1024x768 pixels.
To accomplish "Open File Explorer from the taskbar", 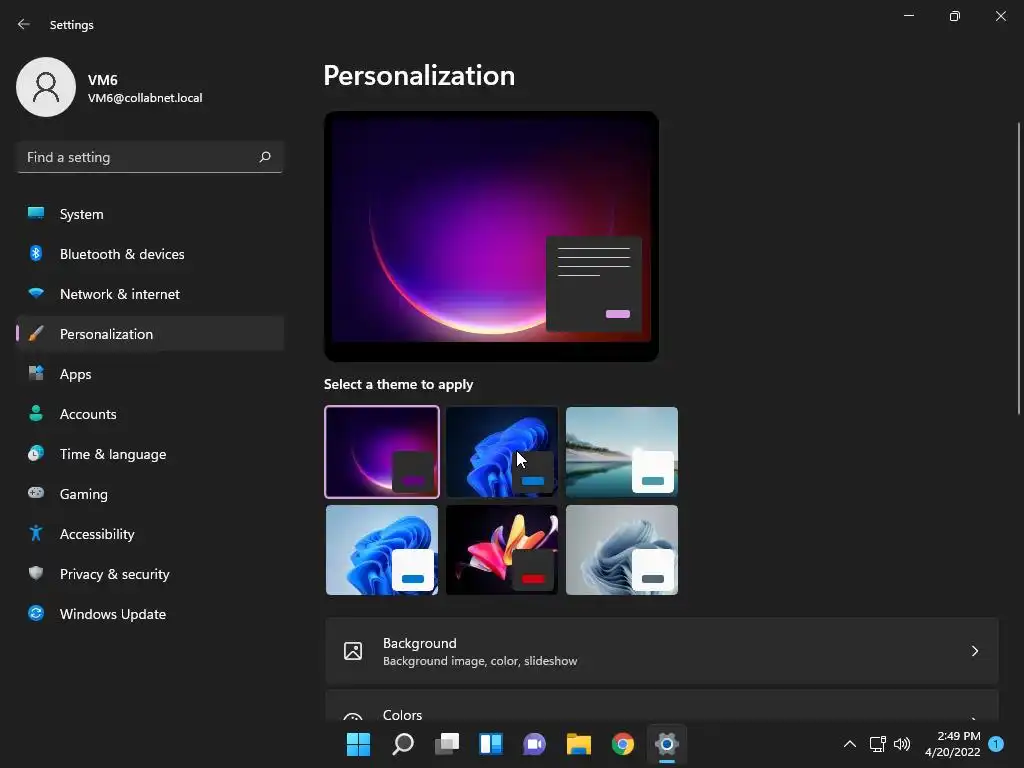I will click(579, 744).
